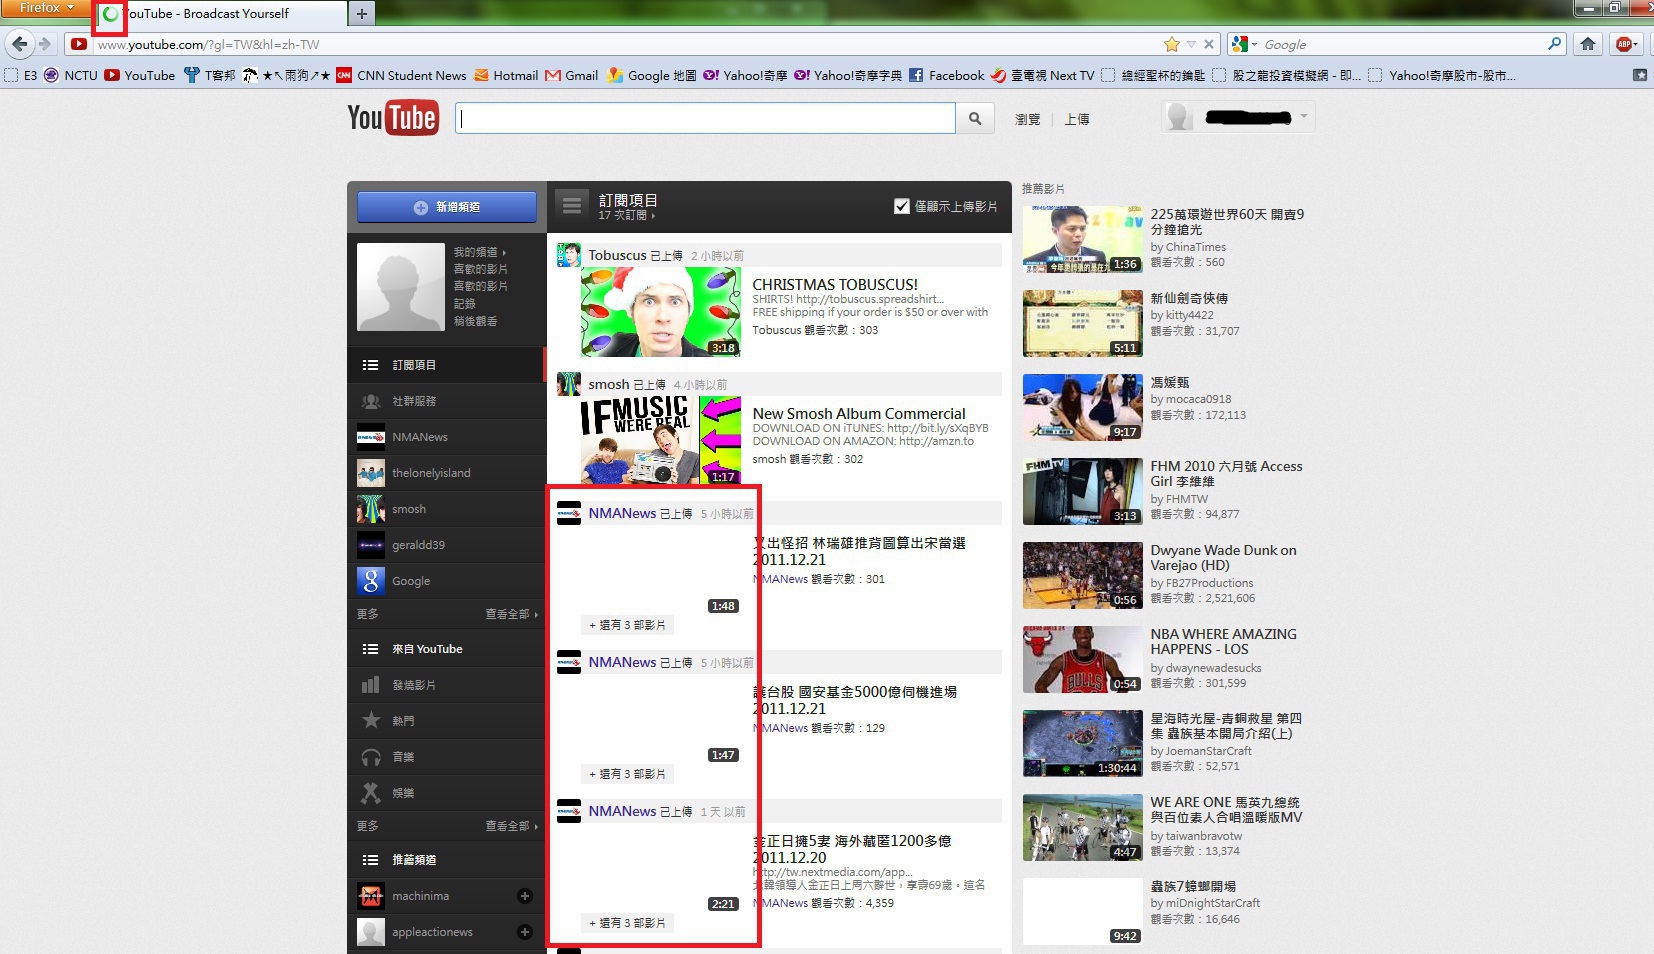Open Google search engine selector dropdown

1245,44
